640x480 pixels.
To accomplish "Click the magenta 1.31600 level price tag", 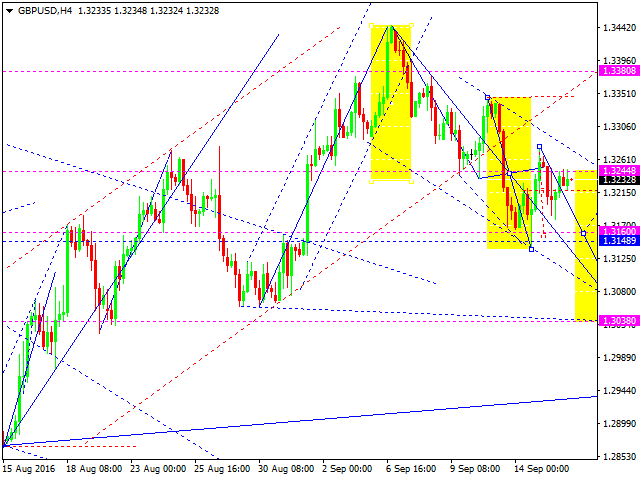I will tap(619, 231).
